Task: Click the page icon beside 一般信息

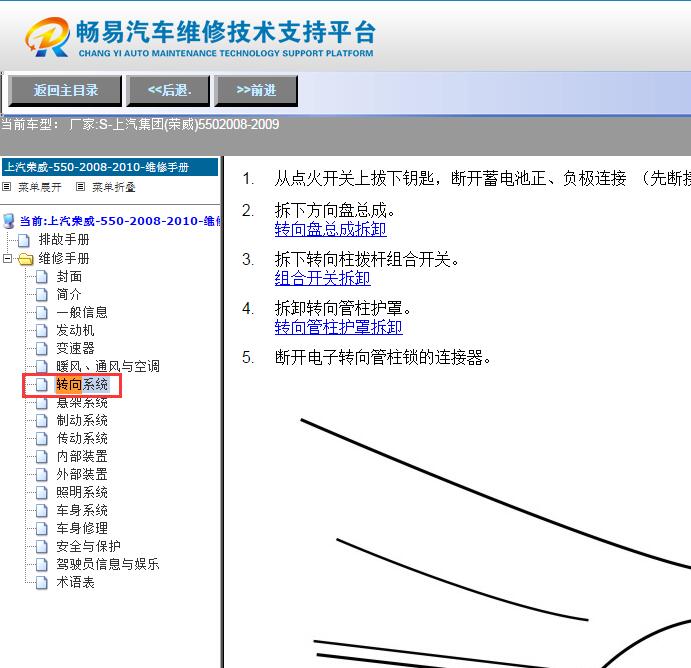Action: click(41, 312)
